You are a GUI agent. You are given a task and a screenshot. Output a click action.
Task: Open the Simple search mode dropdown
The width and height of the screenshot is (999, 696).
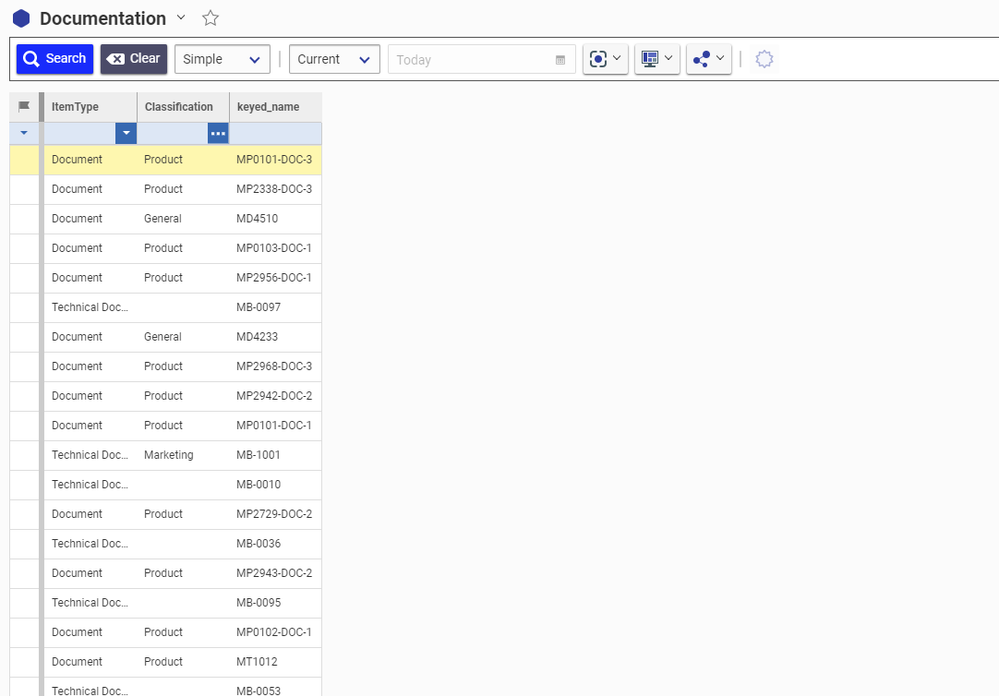(x=222, y=59)
